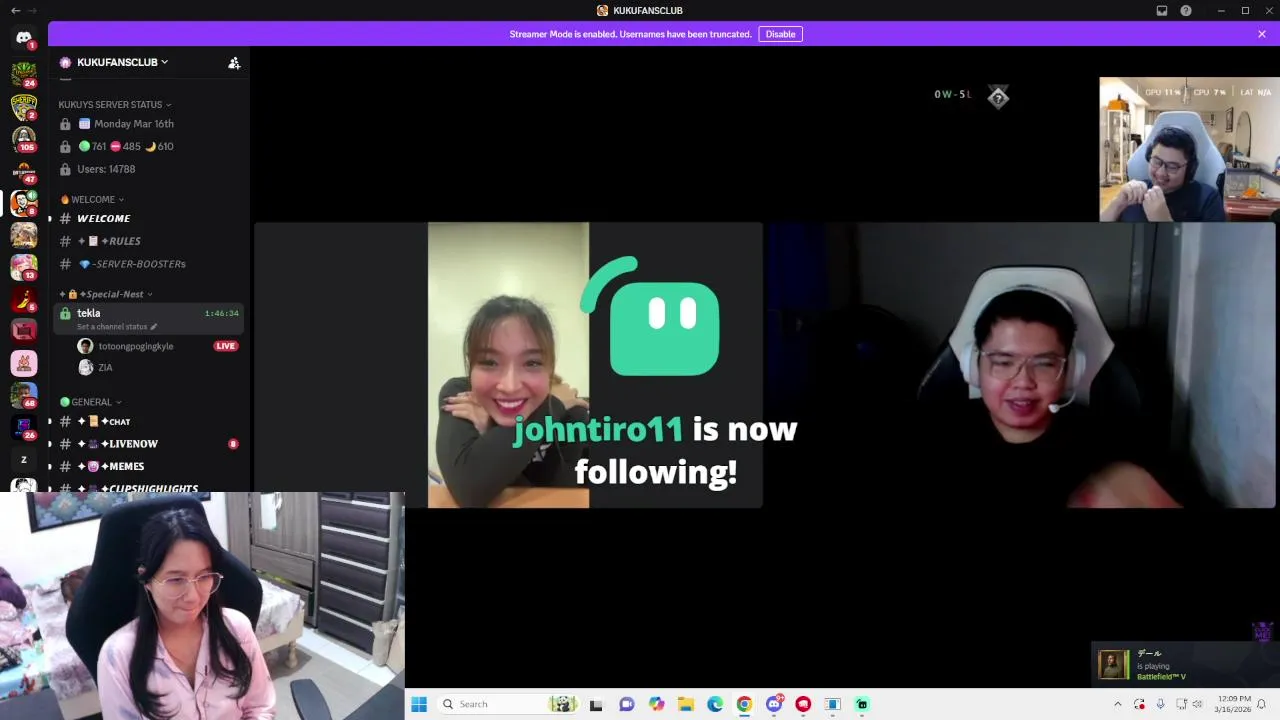Viewport: 1280px width, 720px height.
Task: Open the server icon with 24 badge
Action: click(24, 74)
